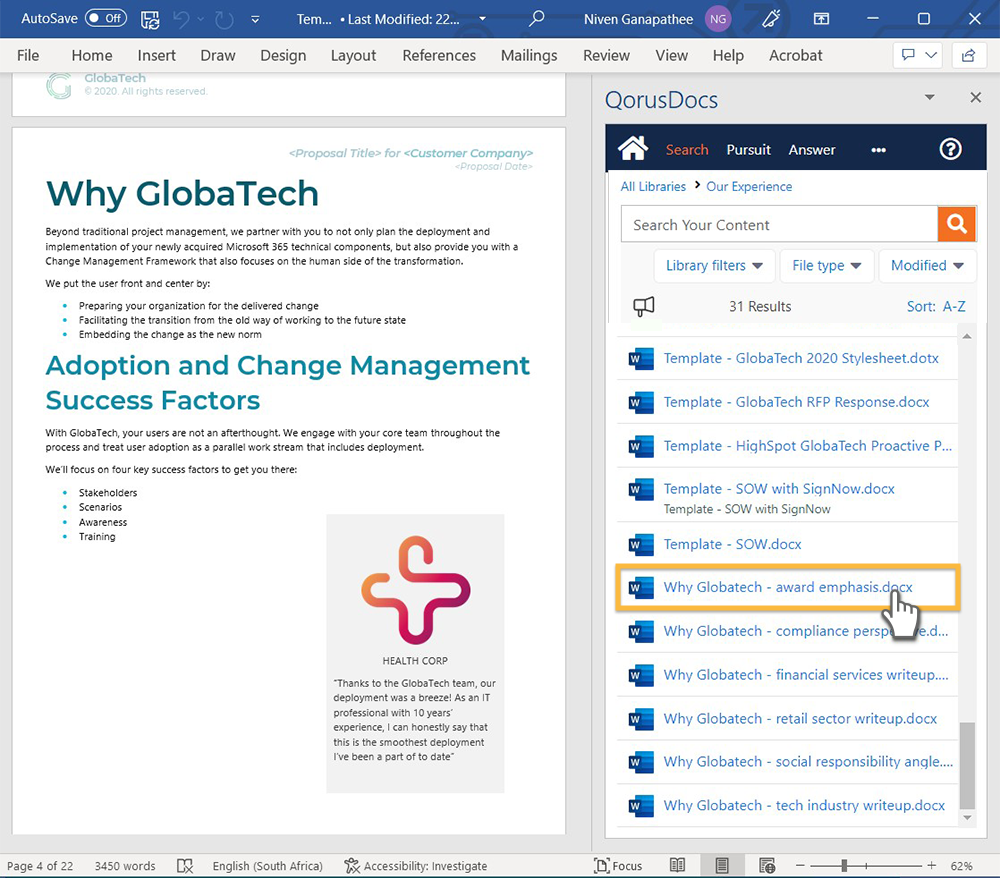
Task: Switch to Read Mode view icon
Action: [x=678, y=865]
